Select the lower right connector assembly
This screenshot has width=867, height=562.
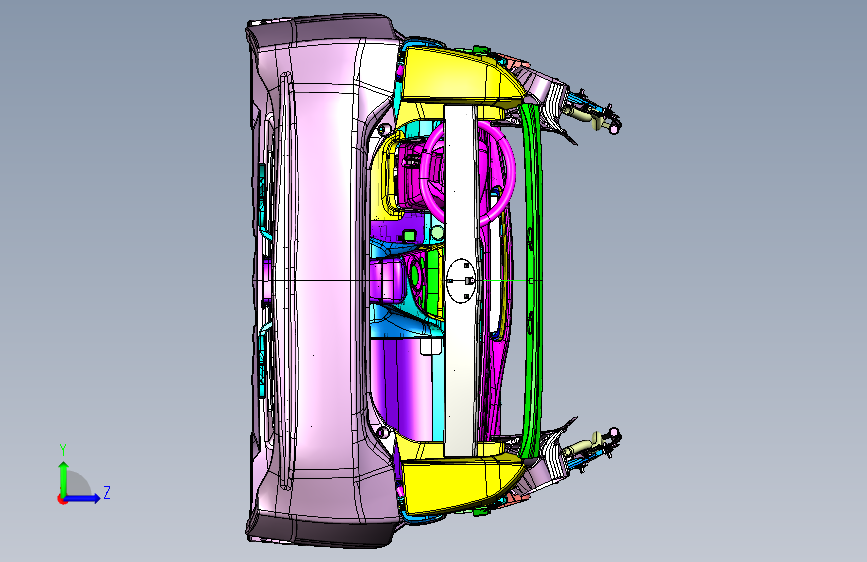pyautogui.click(x=592, y=447)
